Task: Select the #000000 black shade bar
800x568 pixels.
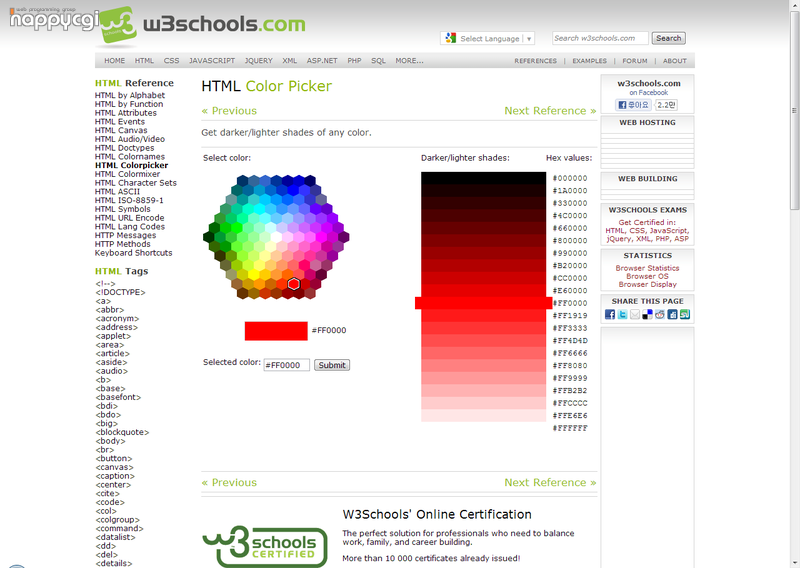Action: (483, 178)
